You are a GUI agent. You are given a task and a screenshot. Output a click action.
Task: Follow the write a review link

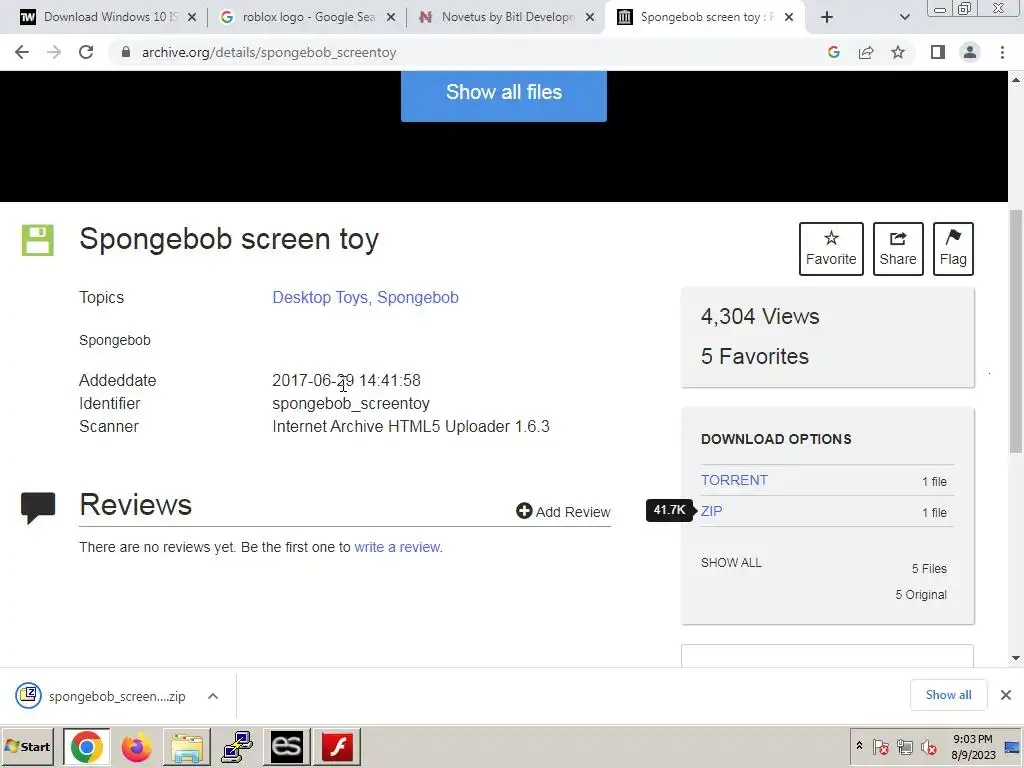click(x=397, y=547)
